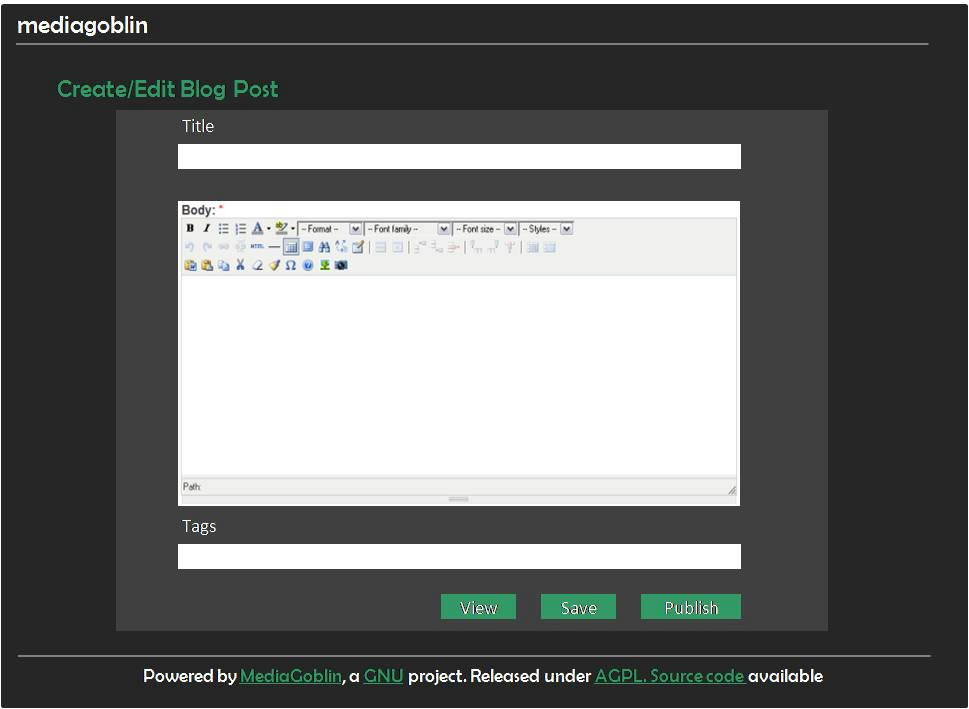Screen dimensions: 969x709
Task: Open the AGPL license link
Action: click(x=620, y=676)
